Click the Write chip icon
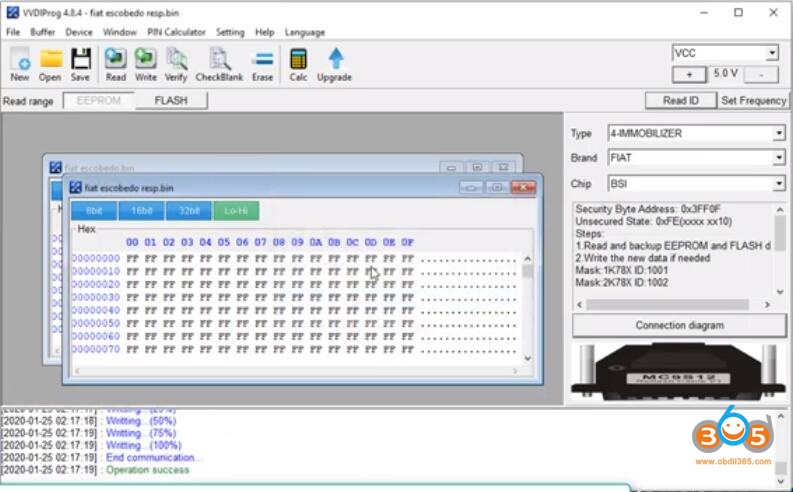Image resolution: width=793 pixels, height=492 pixels. (146, 63)
